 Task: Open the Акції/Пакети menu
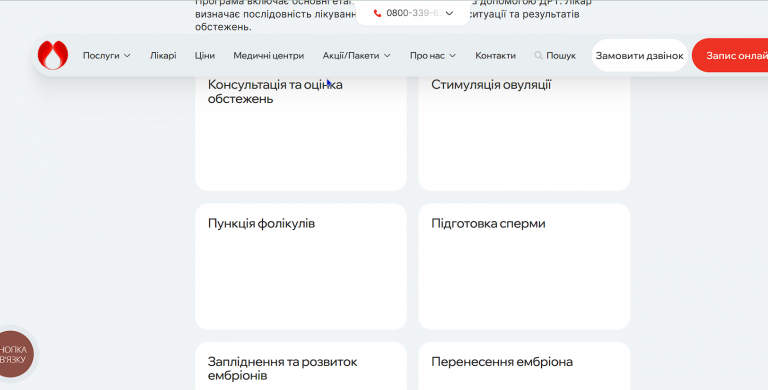(351, 55)
